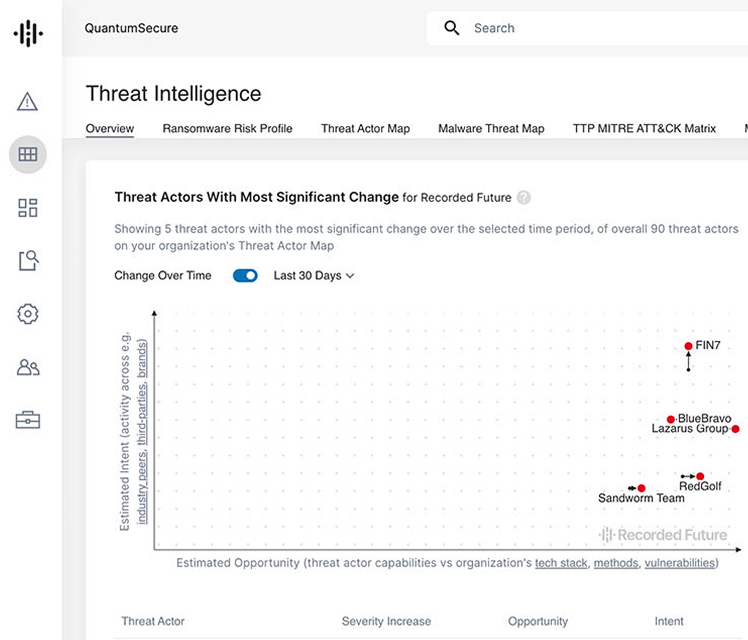Image resolution: width=748 pixels, height=640 pixels.
Task: Expand the Last 30 Days dropdown
Action: 314,276
